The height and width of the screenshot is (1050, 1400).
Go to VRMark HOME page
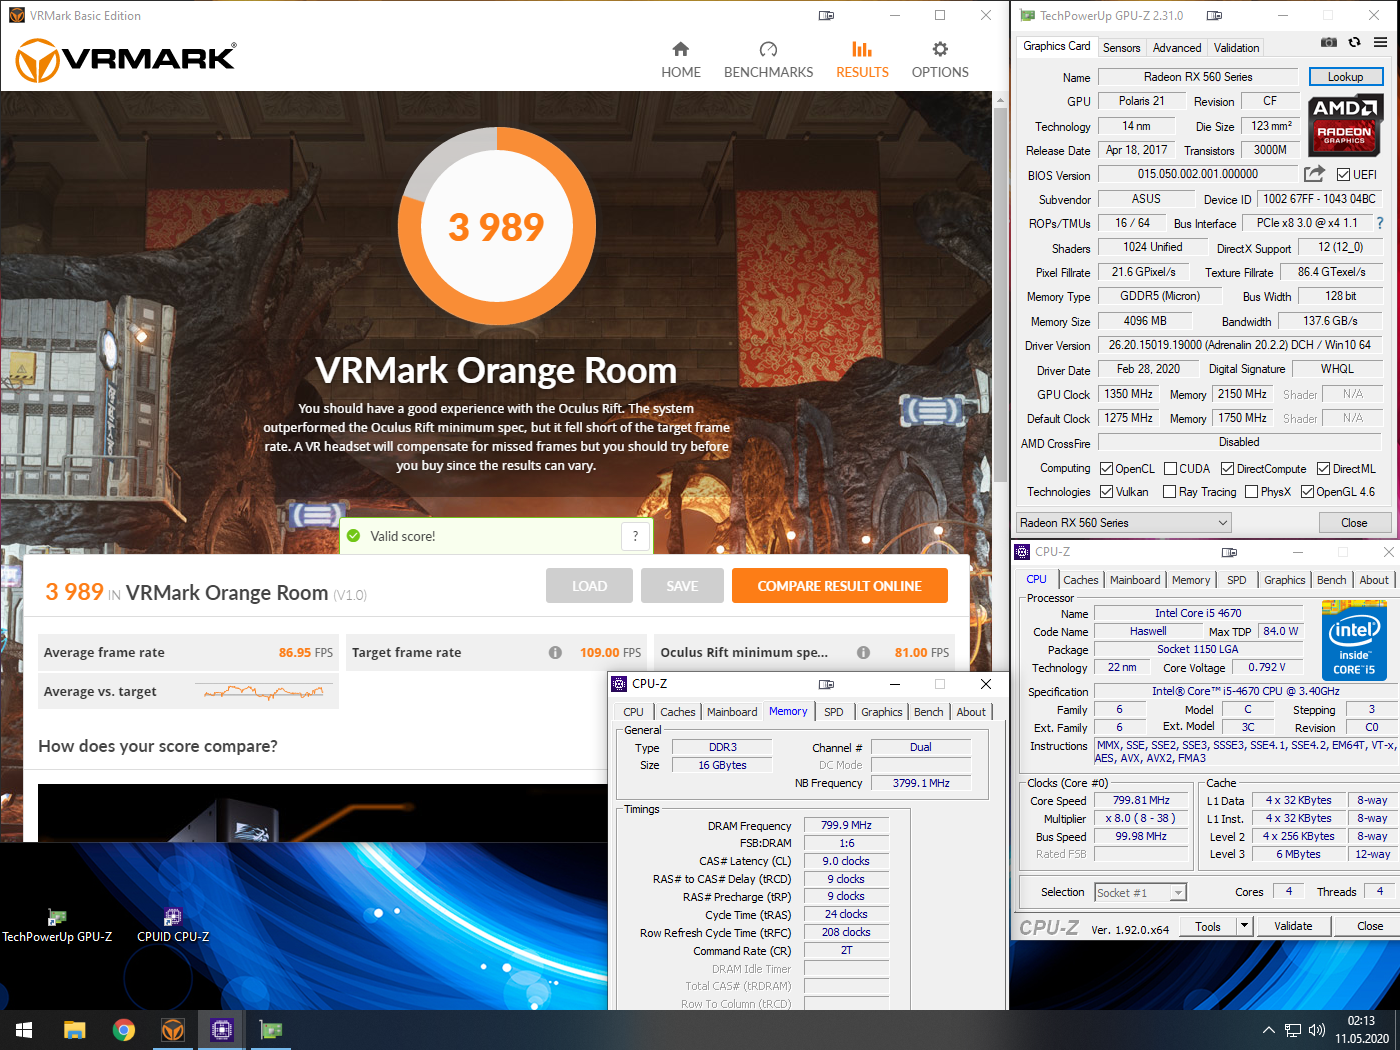click(680, 60)
